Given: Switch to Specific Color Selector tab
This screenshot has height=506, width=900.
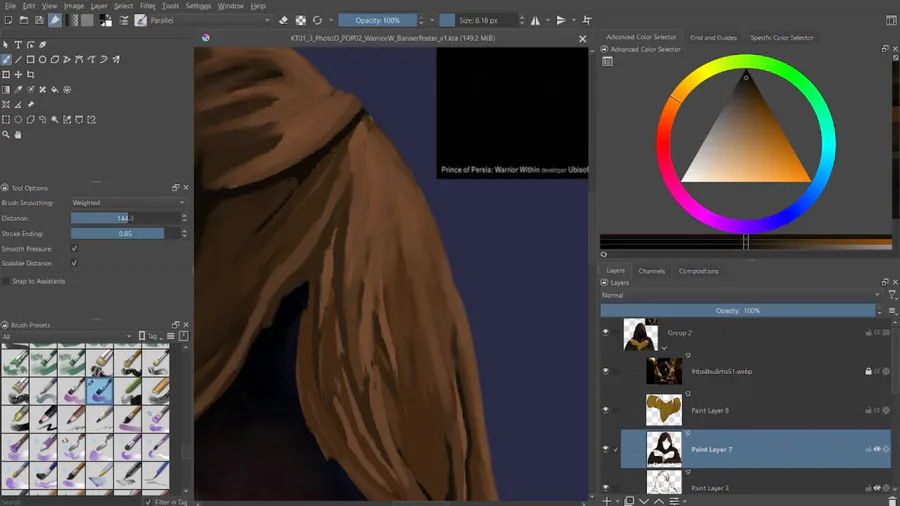Looking at the screenshot, I should [782, 37].
